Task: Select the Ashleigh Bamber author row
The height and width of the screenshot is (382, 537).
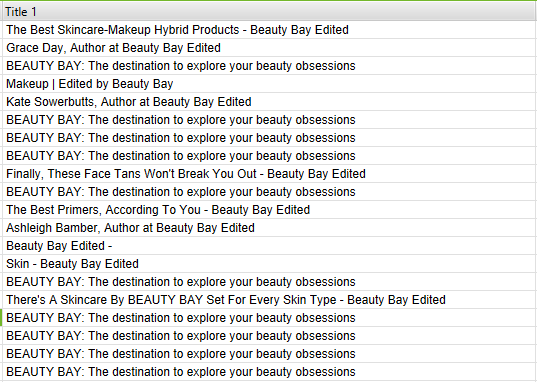Action: (269, 228)
